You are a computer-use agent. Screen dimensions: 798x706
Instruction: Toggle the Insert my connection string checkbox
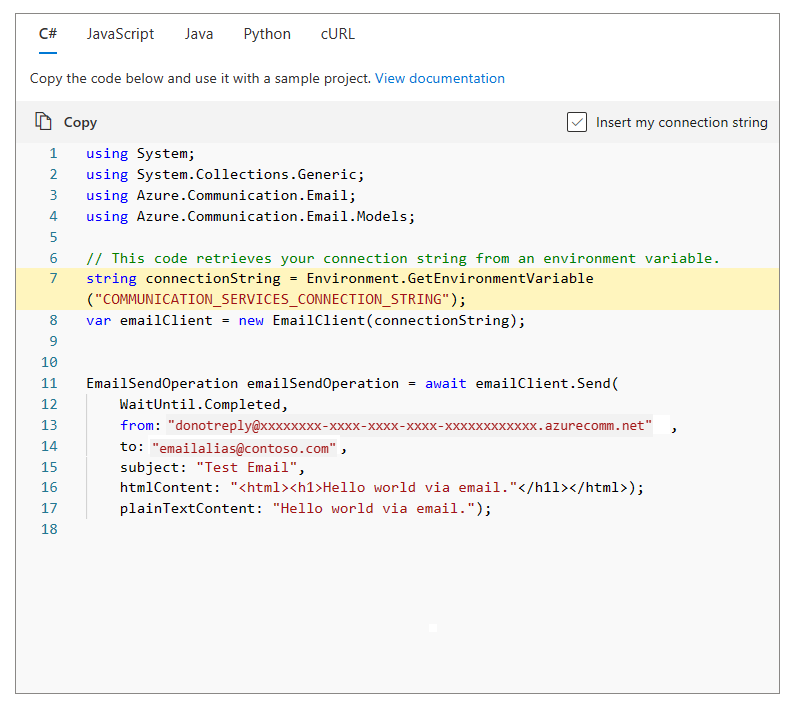[x=577, y=122]
